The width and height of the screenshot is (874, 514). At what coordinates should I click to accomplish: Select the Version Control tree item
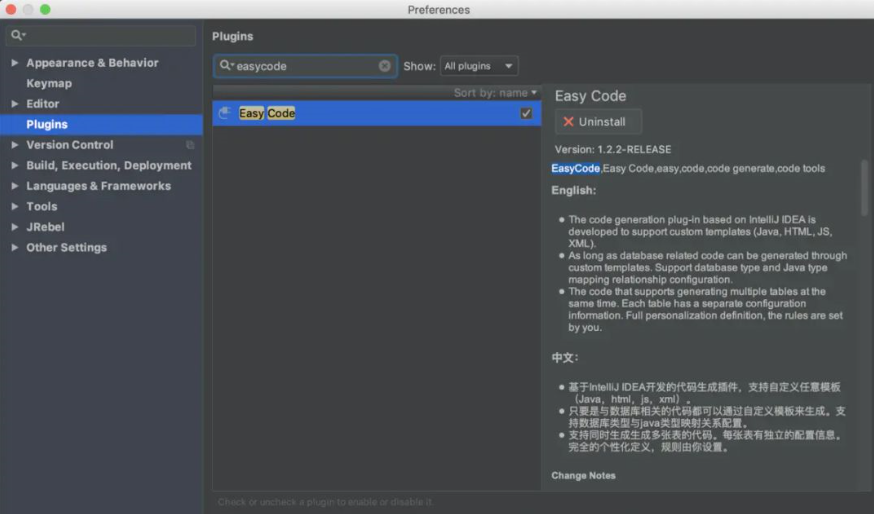point(70,145)
